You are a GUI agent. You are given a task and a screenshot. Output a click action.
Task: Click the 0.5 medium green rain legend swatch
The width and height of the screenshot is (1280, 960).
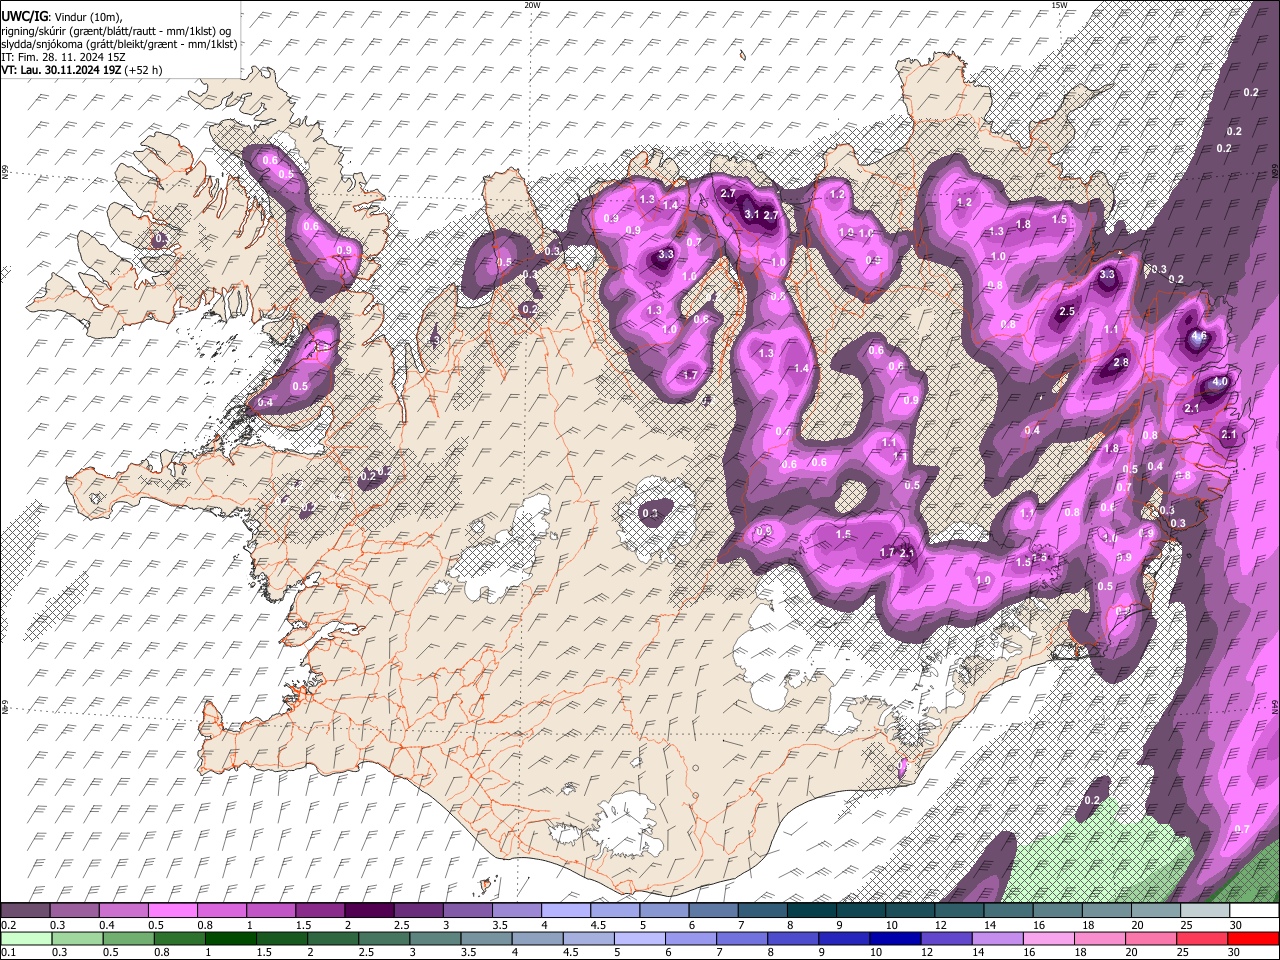pos(128,938)
